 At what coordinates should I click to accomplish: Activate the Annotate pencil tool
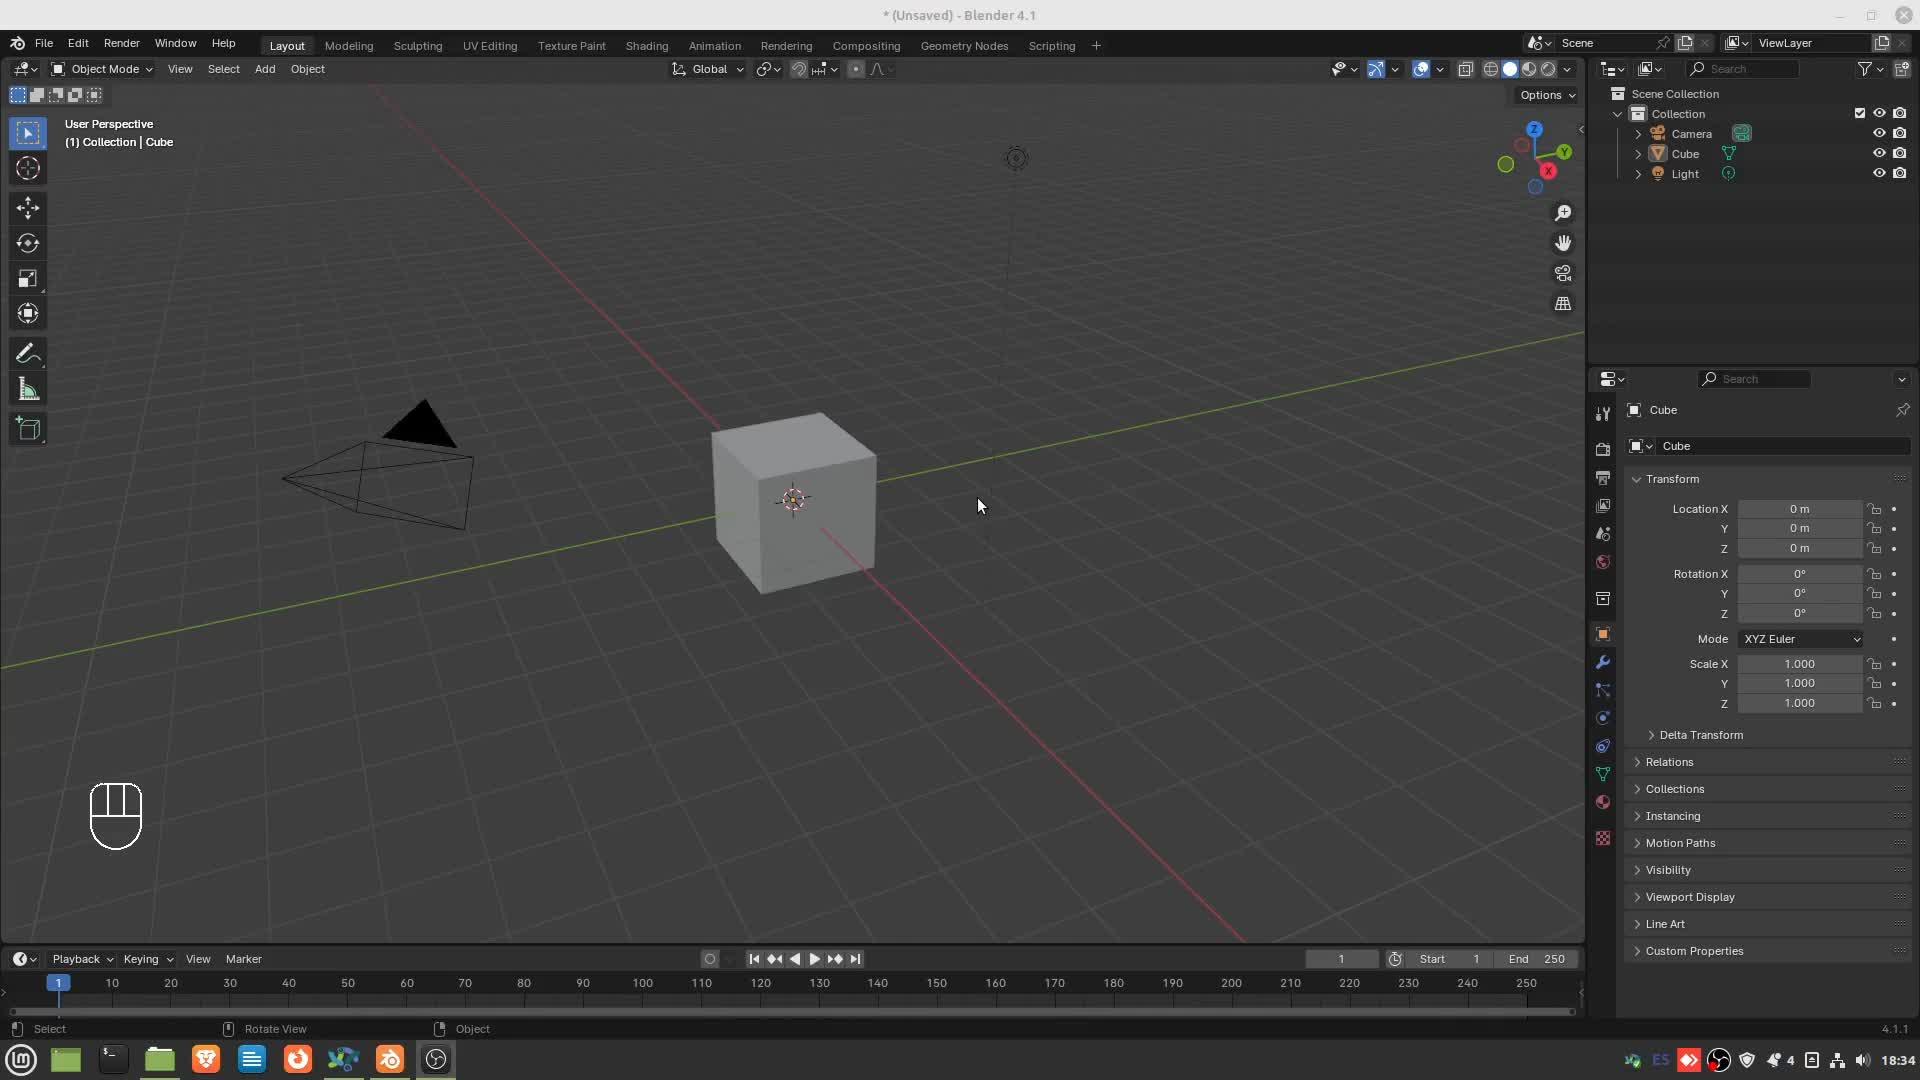click(28, 354)
